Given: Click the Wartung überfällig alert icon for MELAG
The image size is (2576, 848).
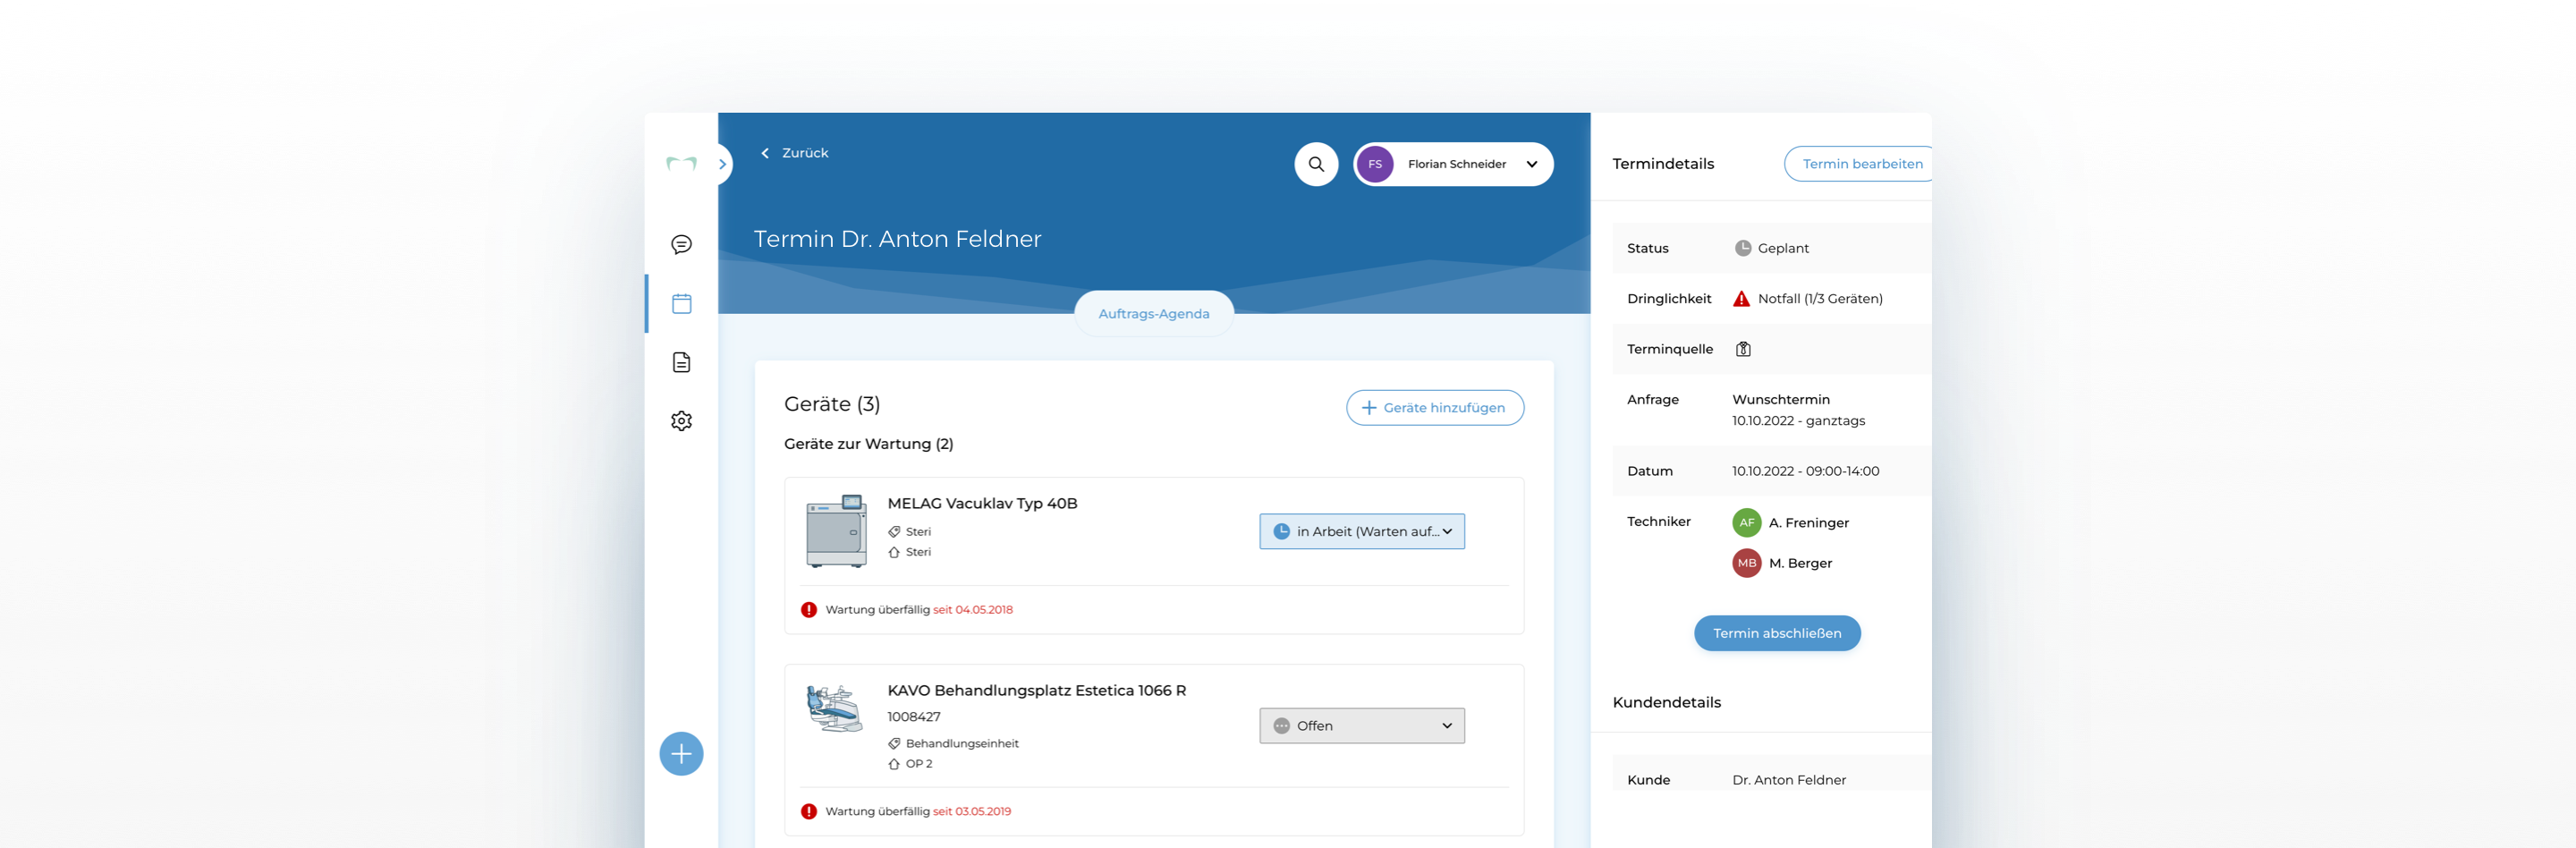Looking at the screenshot, I should click(808, 609).
